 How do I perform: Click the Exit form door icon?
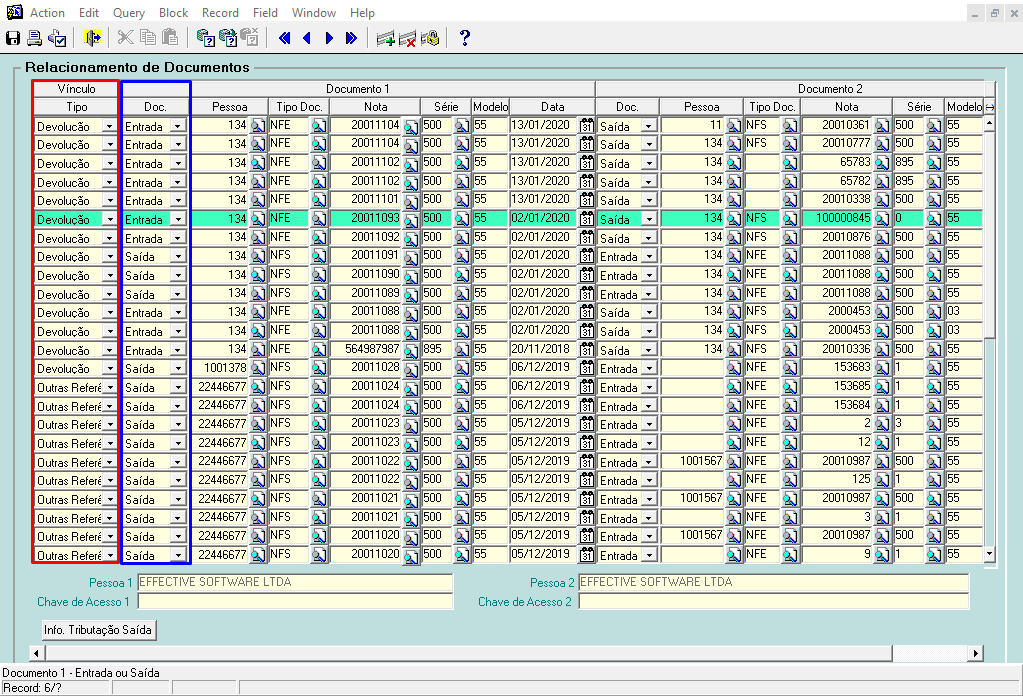coord(93,38)
